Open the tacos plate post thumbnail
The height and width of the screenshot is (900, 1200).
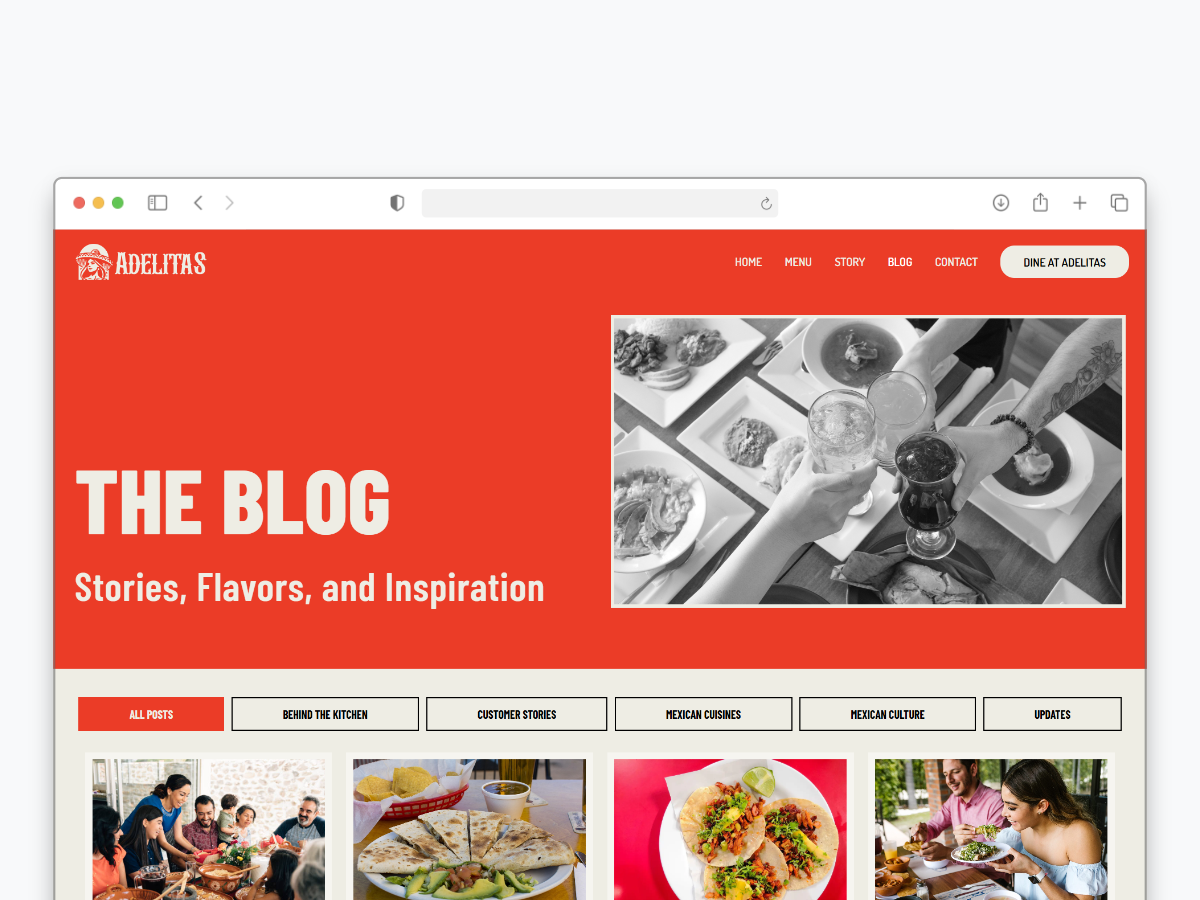(730, 829)
